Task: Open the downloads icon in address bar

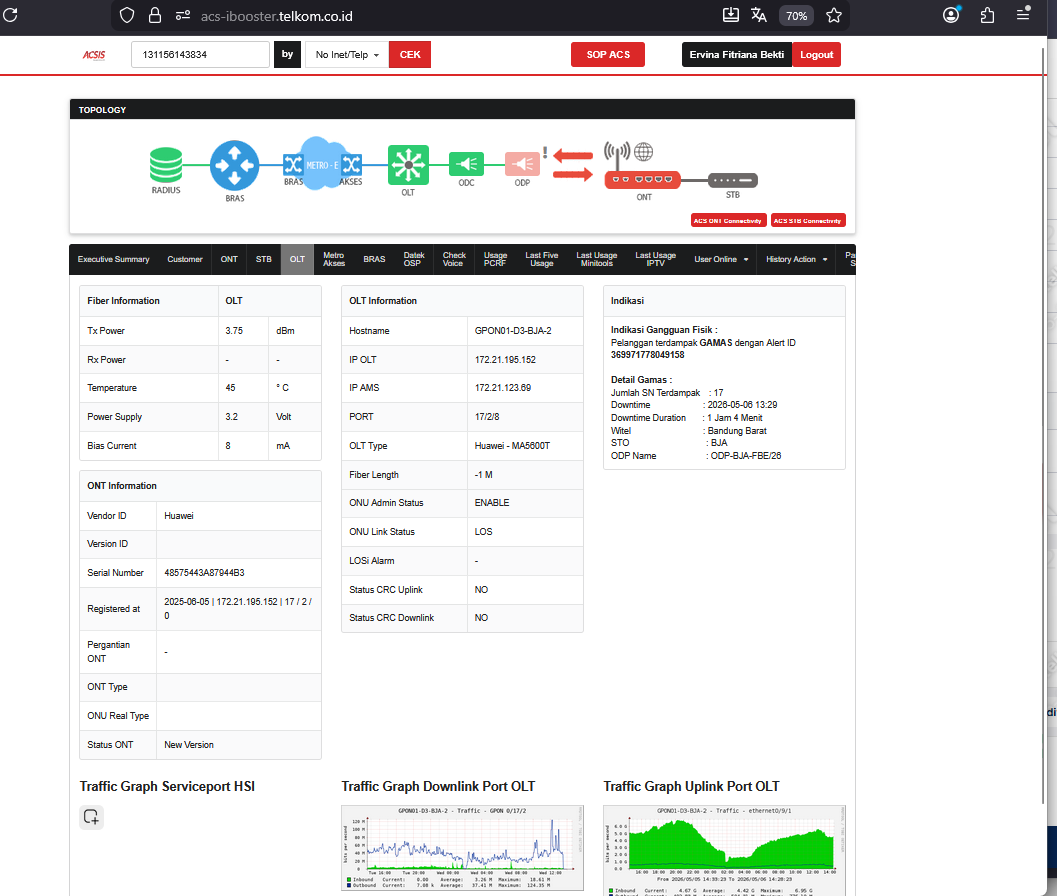Action: tap(731, 15)
